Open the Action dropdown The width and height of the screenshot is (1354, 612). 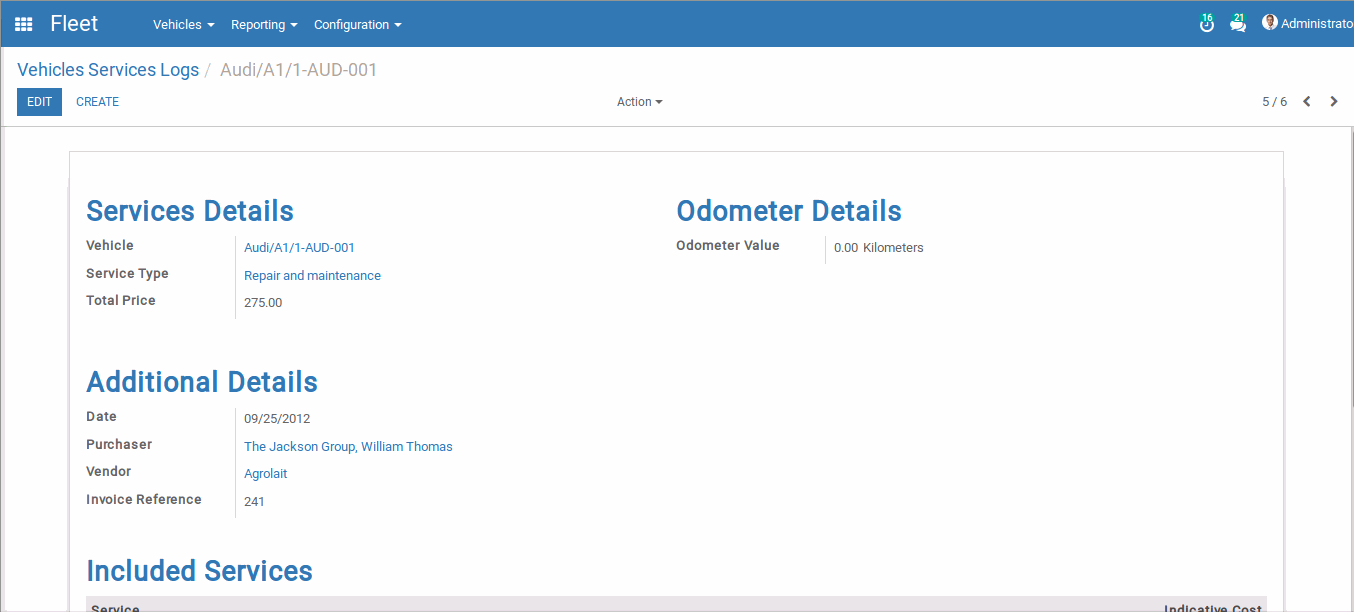(640, 101)
